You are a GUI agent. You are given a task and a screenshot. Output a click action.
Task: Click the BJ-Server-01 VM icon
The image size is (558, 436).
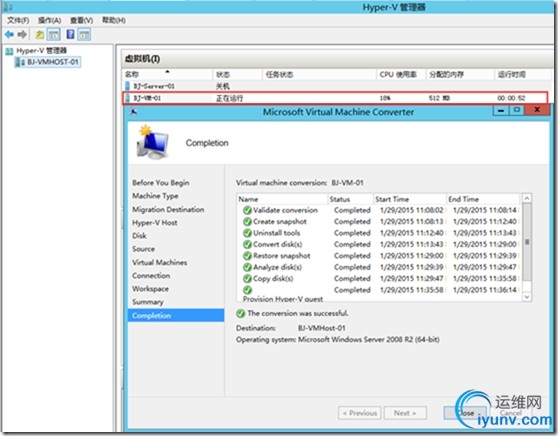pos(128,86)
